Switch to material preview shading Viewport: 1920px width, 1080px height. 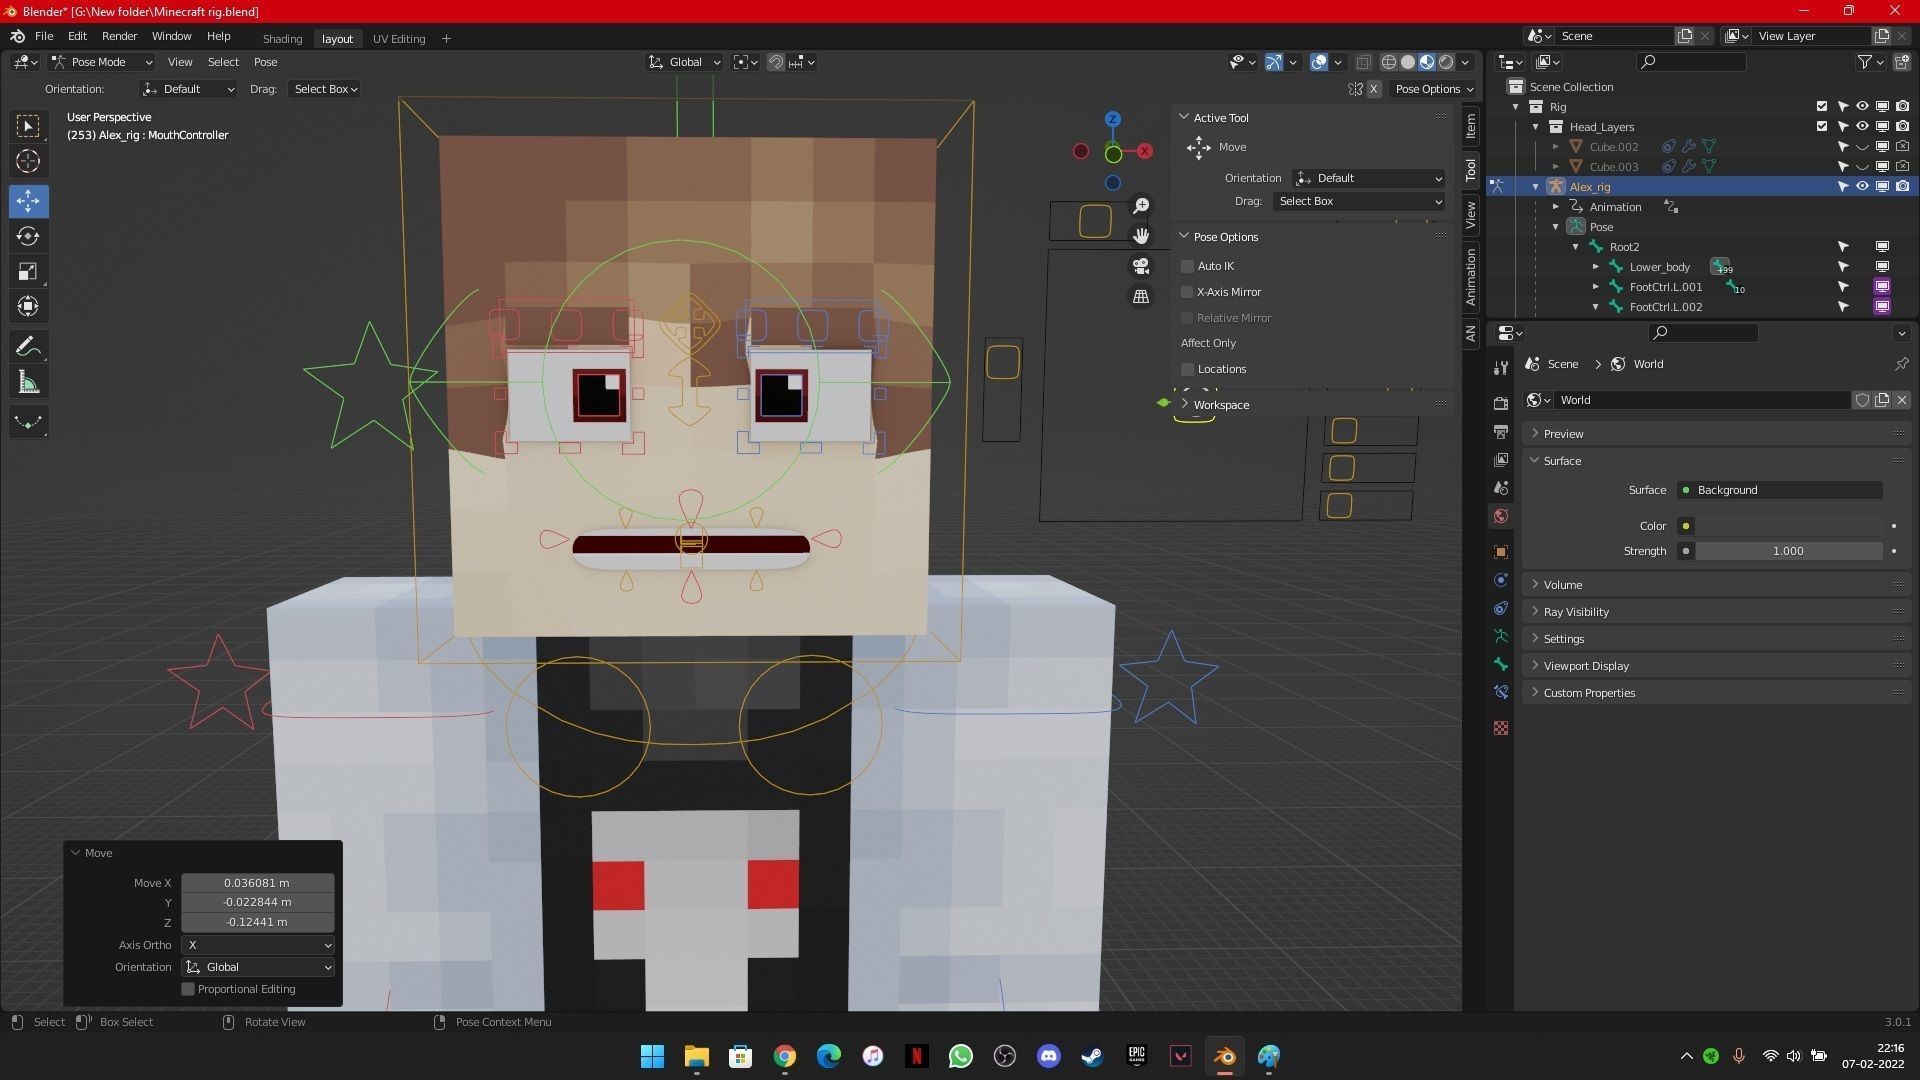pos(1427,62)
